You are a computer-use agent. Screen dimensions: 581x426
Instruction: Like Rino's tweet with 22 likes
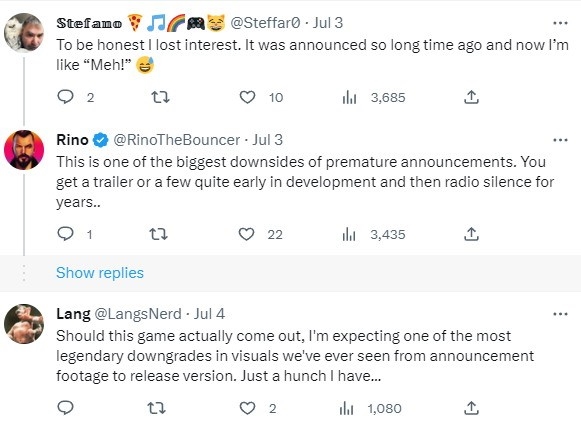coord(246,234)
